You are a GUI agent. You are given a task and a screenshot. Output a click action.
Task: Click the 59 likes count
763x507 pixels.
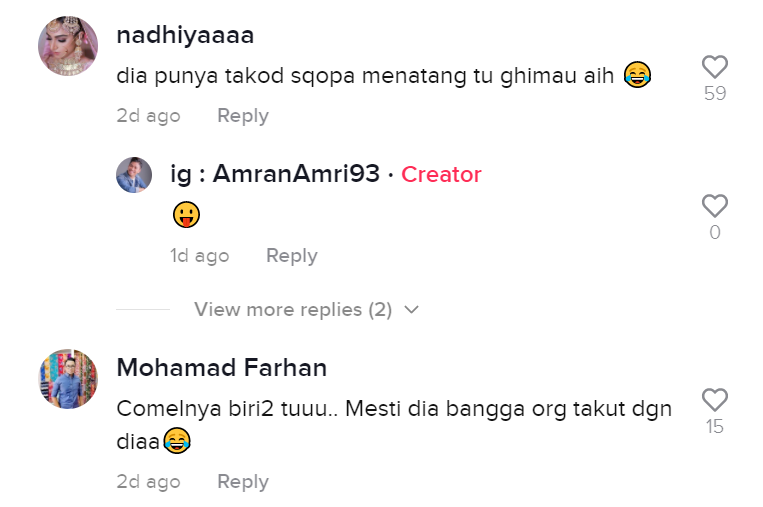pyautogui.click(x=714, y=94)
